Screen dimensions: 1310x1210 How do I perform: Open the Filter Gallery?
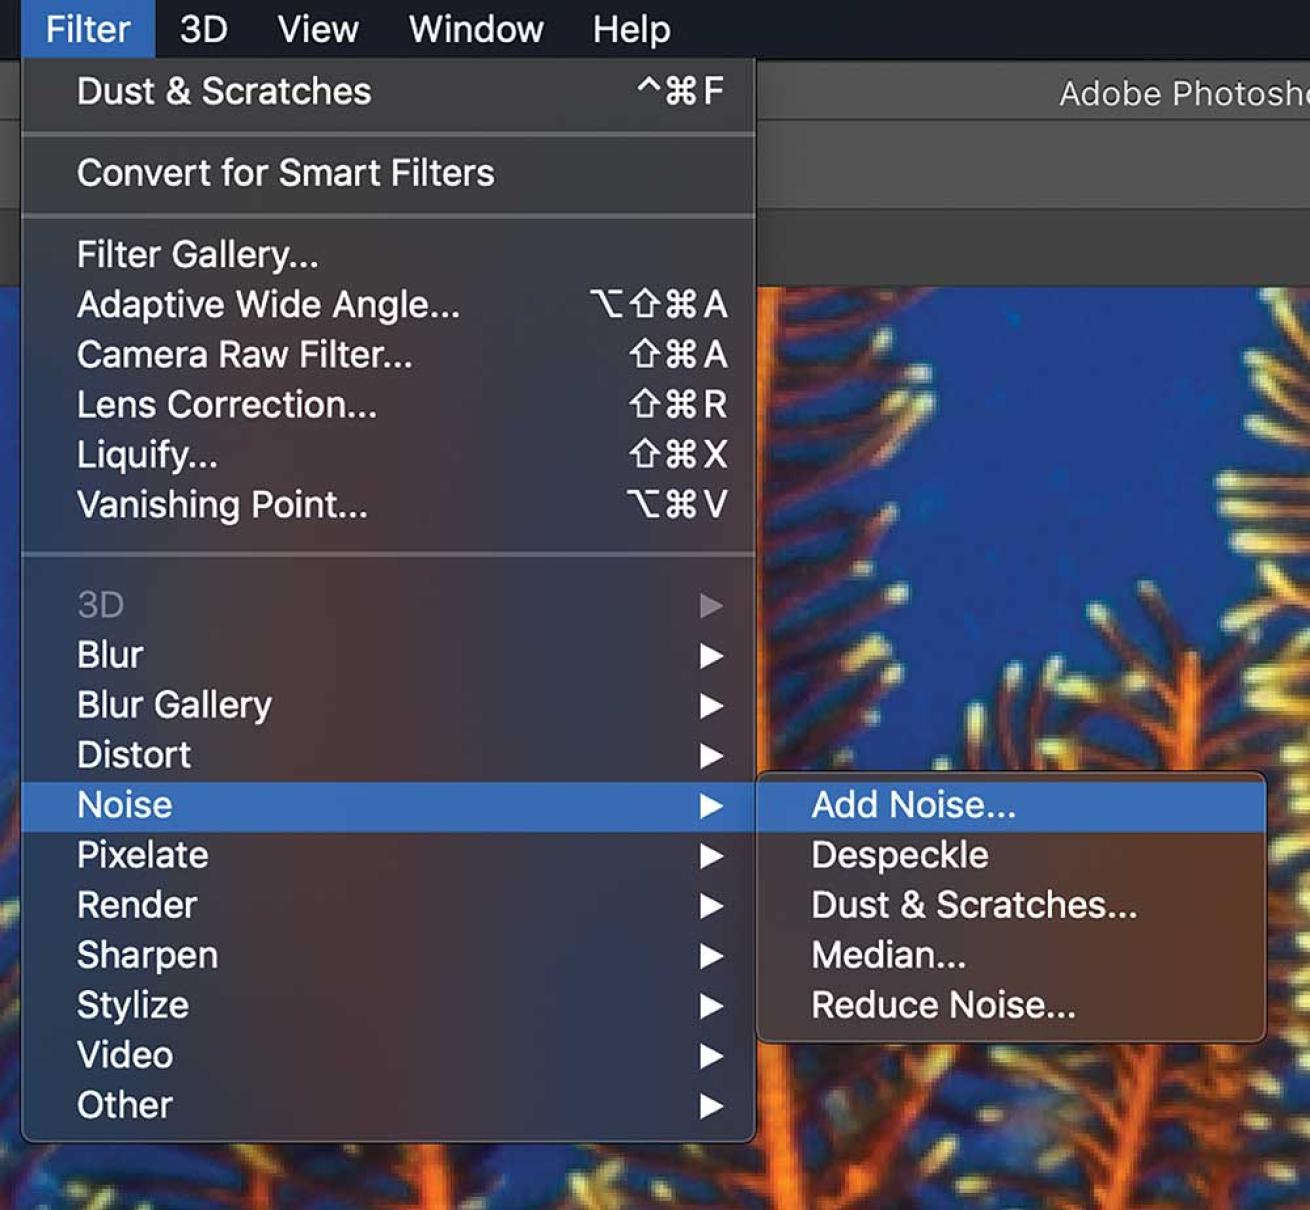197,255
